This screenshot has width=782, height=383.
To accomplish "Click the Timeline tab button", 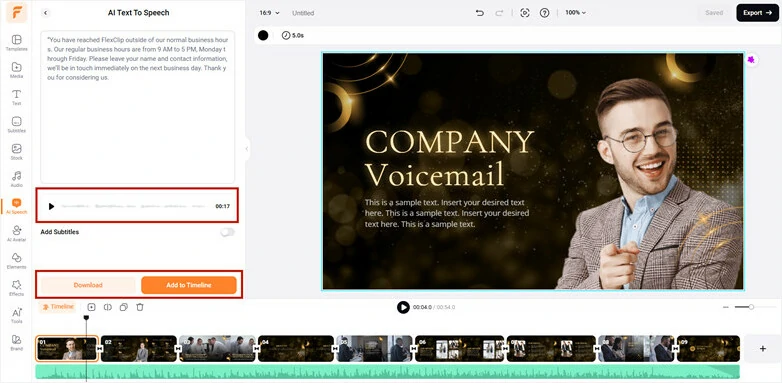I will point(58,307).
